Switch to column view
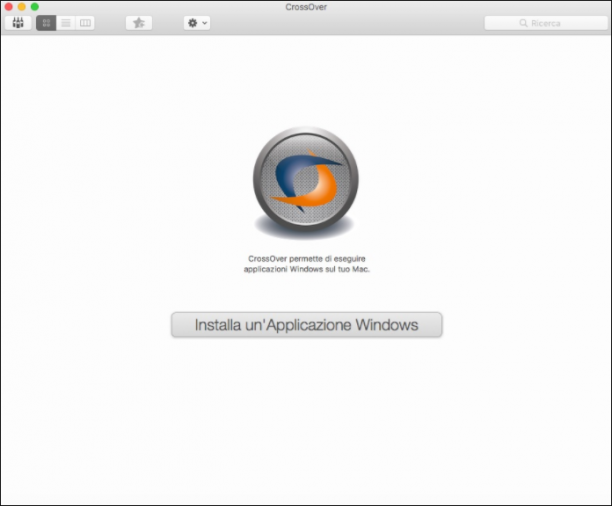The height and width of the screenshot is (506, 612). pyautogui.click(x=85, y=23)
